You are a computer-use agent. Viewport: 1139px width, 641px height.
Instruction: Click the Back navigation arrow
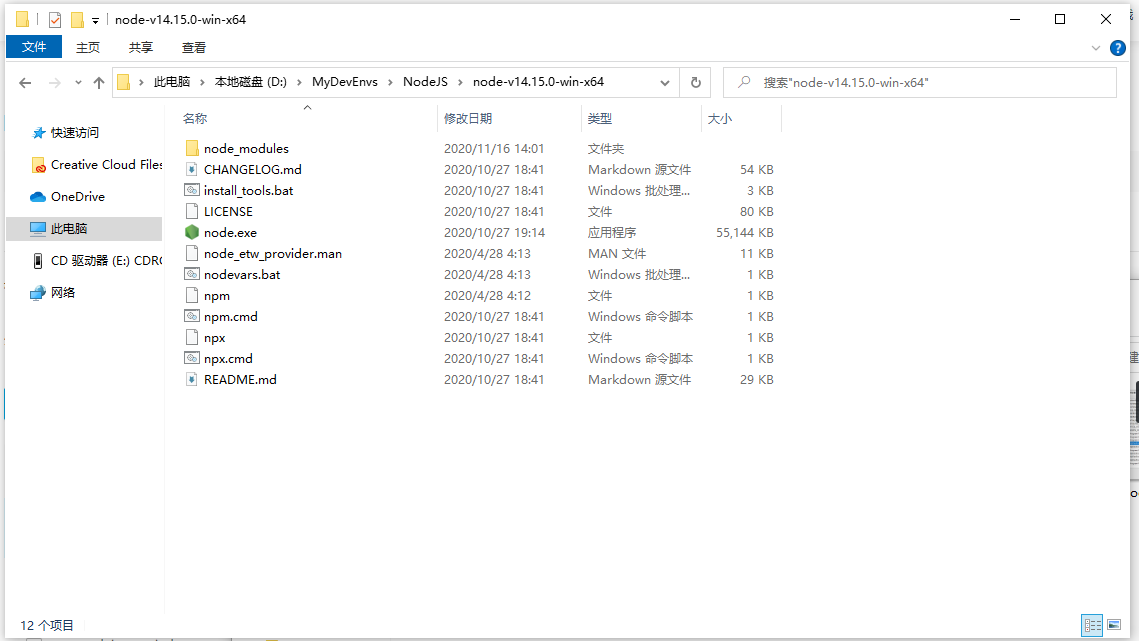tap(25, 83)
